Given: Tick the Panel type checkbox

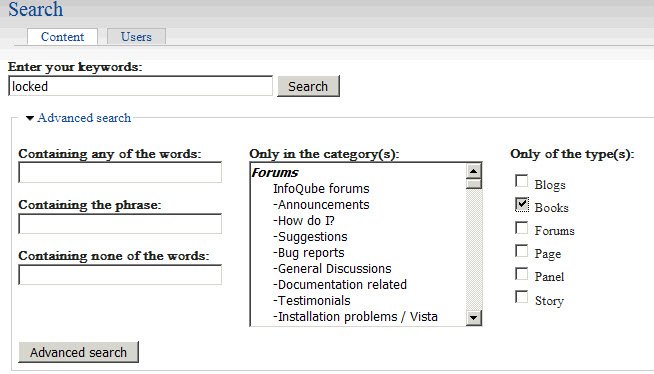Looking at the screenshot, I should (x=521, y=274).
